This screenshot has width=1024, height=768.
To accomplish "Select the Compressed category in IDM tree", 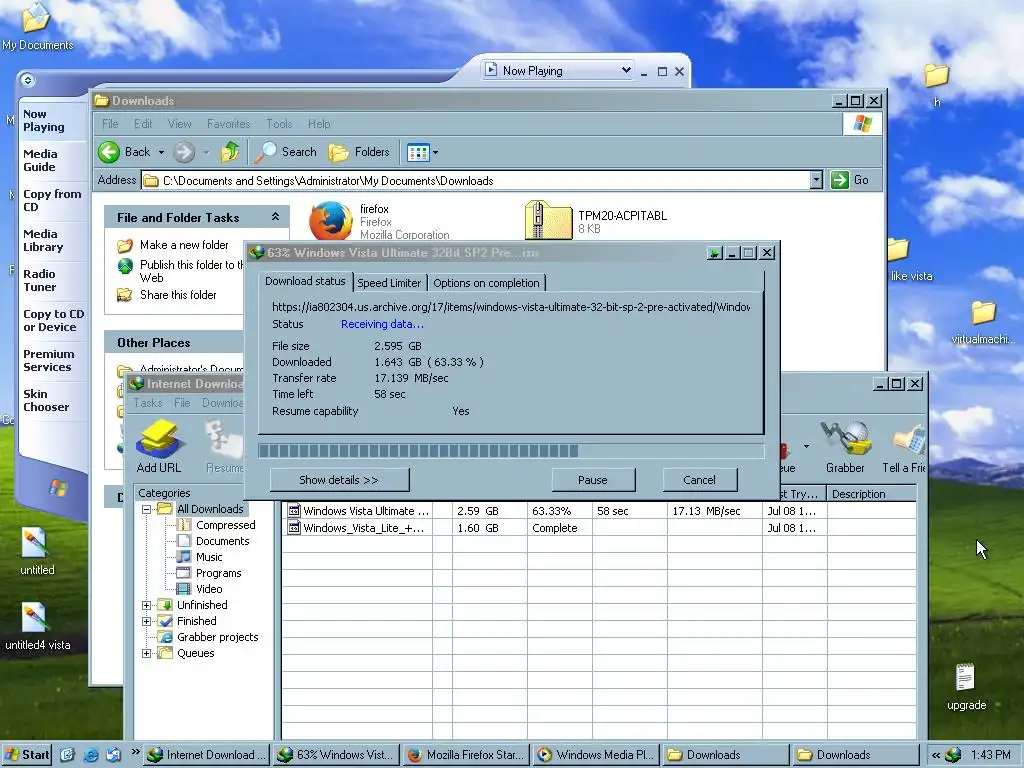I will pos(225,525).
